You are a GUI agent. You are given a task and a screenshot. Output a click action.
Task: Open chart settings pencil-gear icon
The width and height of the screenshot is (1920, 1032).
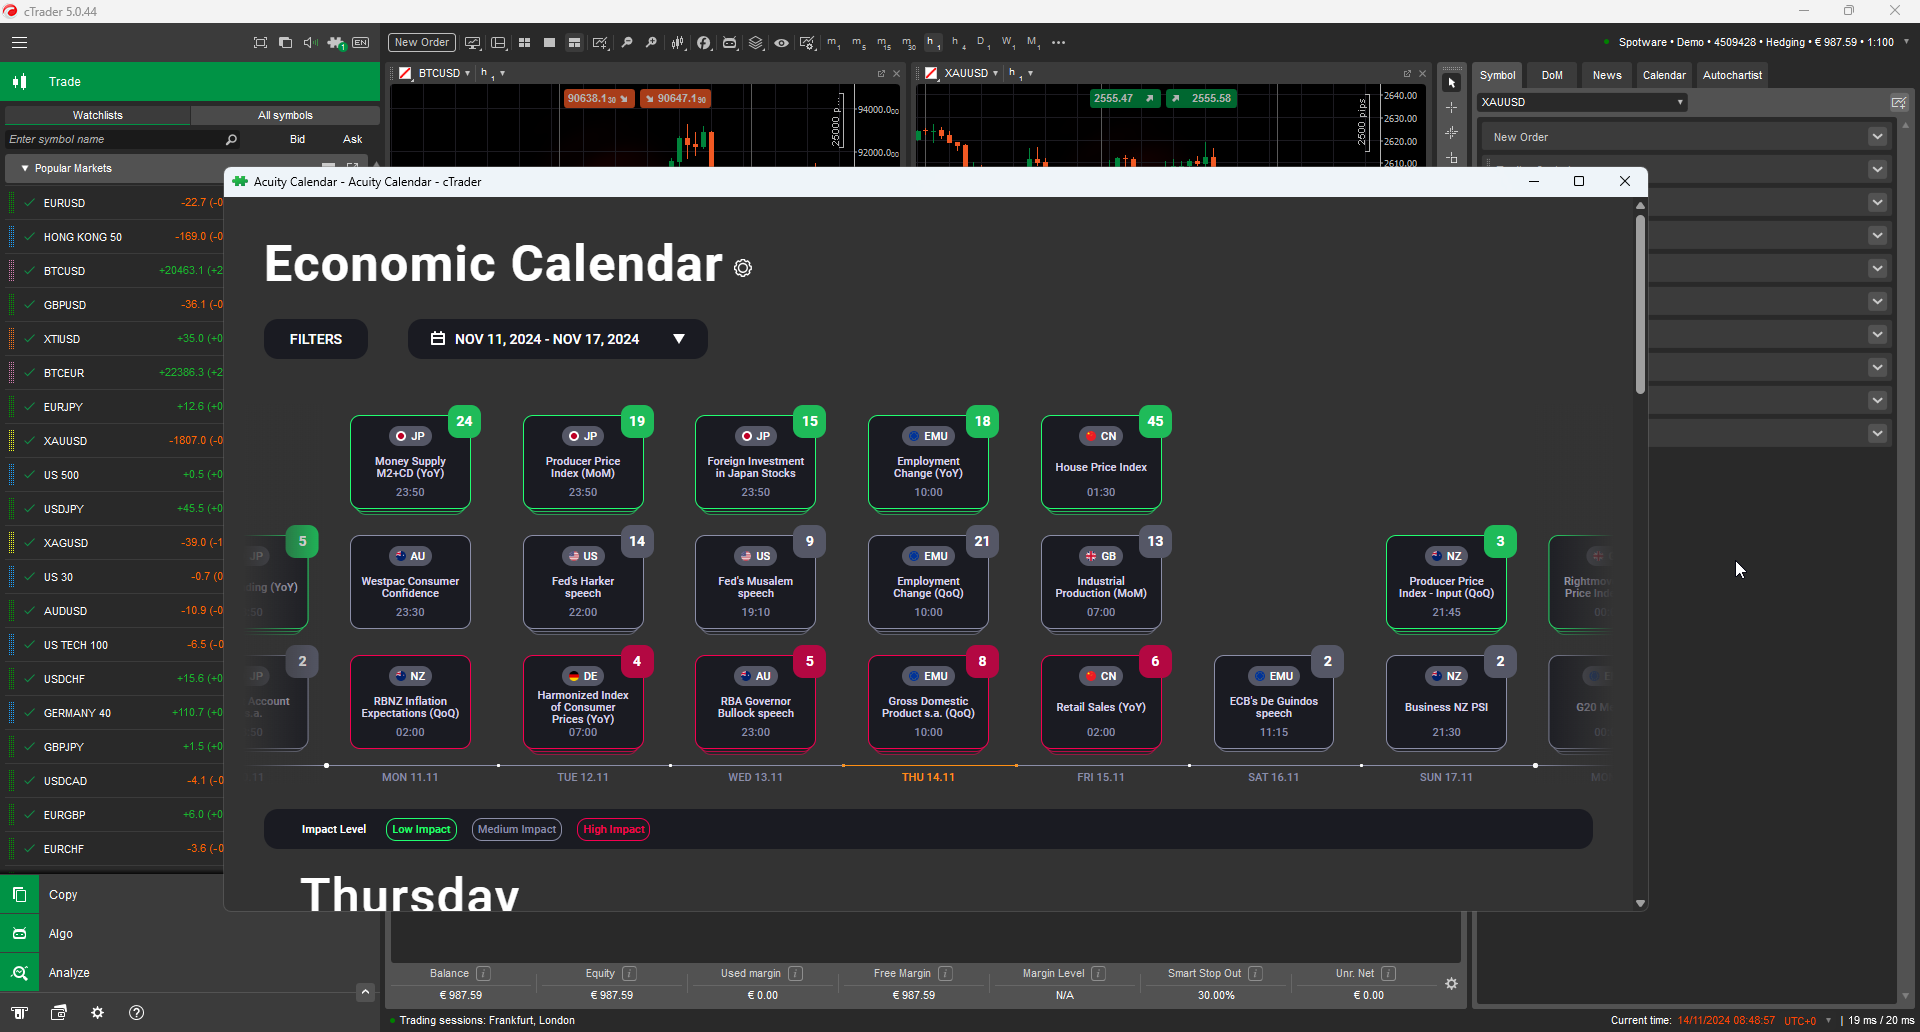[x=807, y=42]
